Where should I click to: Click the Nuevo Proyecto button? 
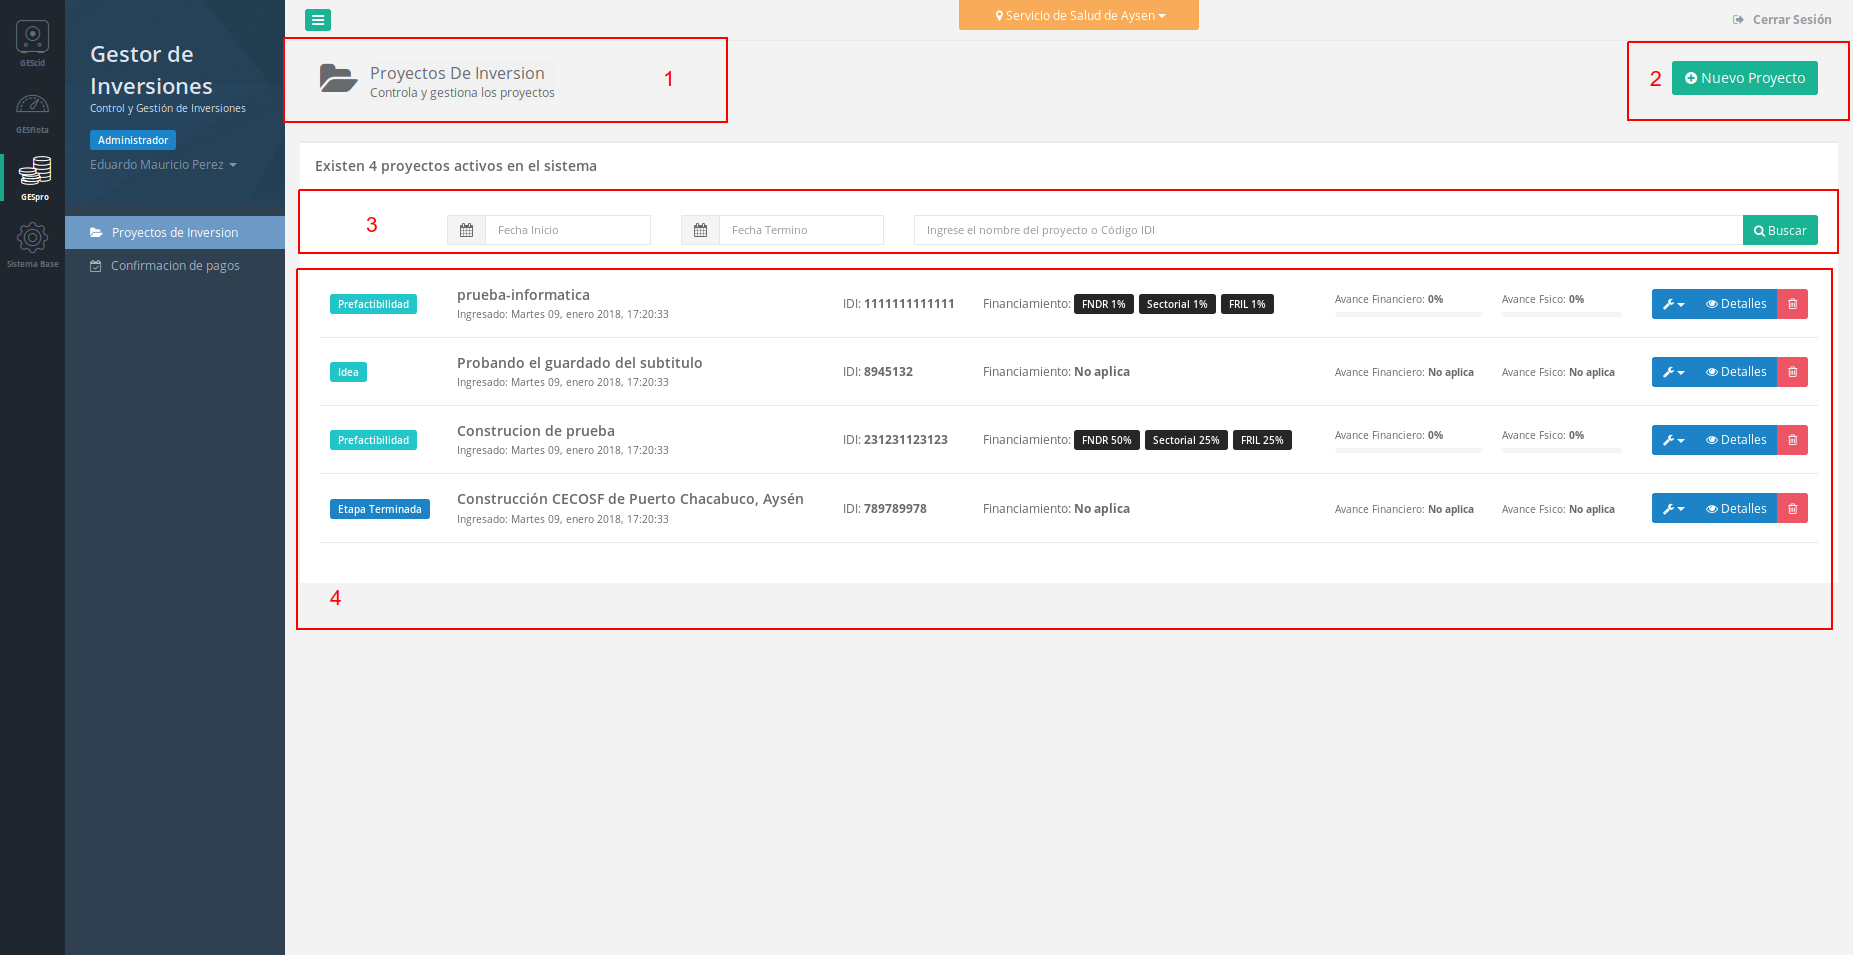tap(1744, 78)
